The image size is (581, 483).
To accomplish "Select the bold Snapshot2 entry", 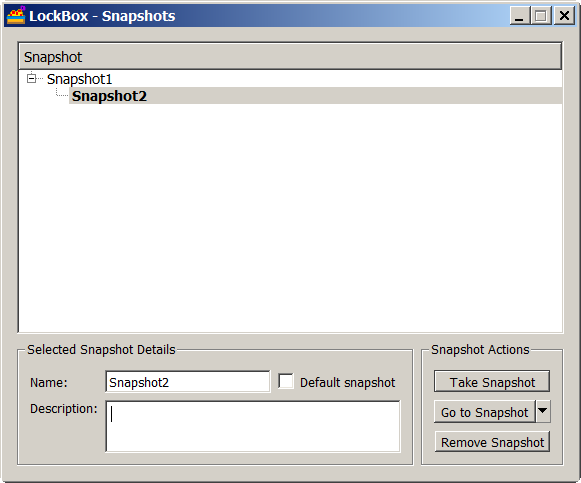I will pyautogui.click(x=109, y=96).
